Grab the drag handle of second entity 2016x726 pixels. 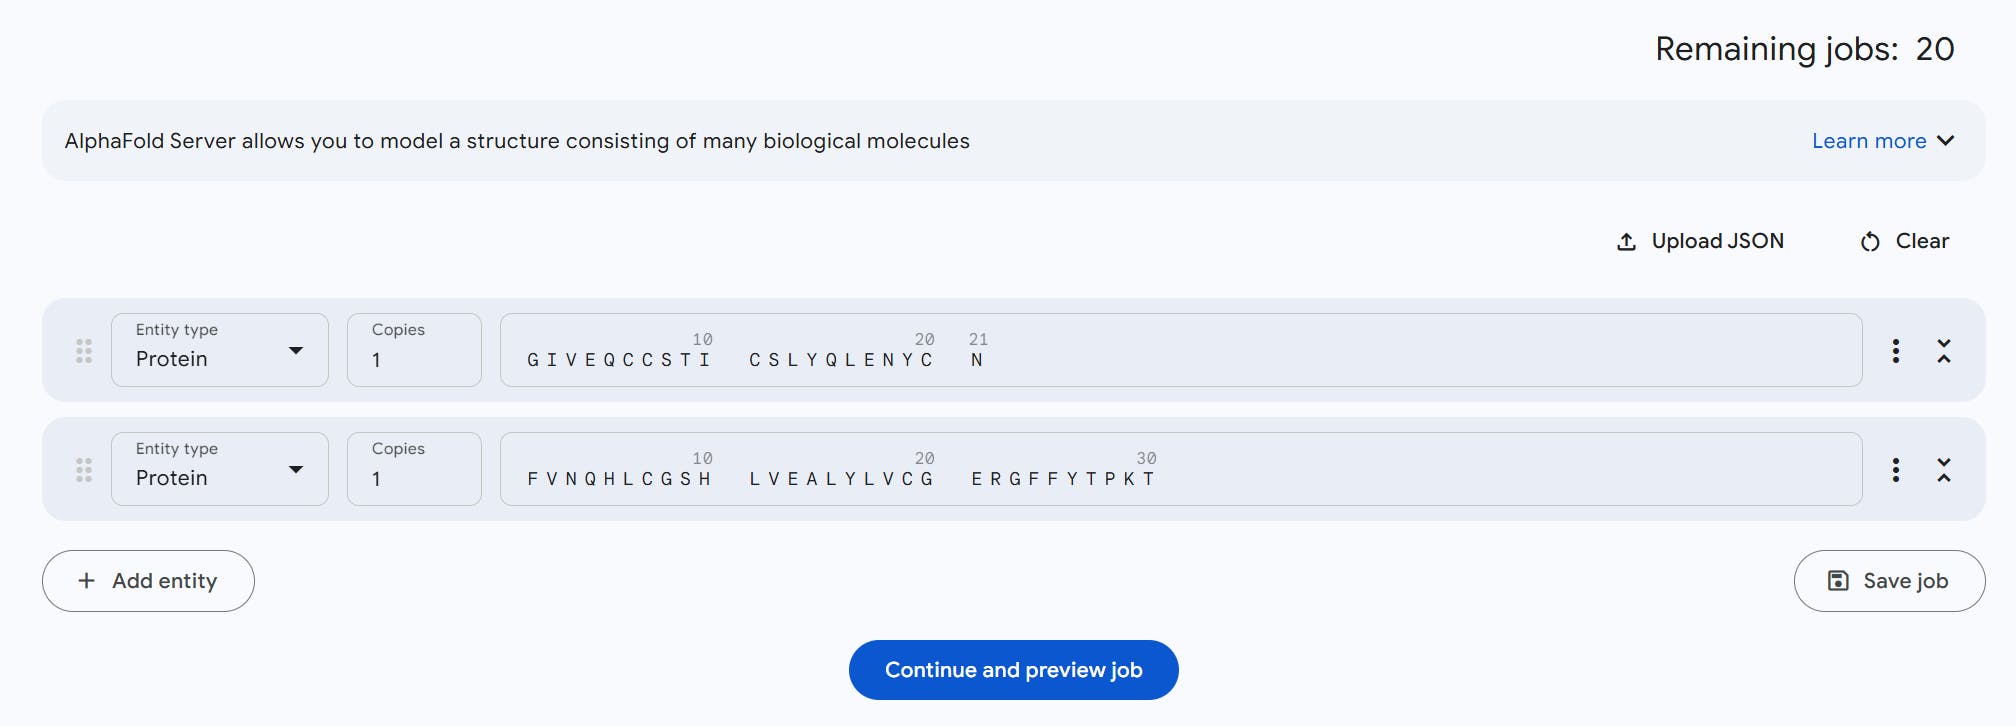(84, 470)
